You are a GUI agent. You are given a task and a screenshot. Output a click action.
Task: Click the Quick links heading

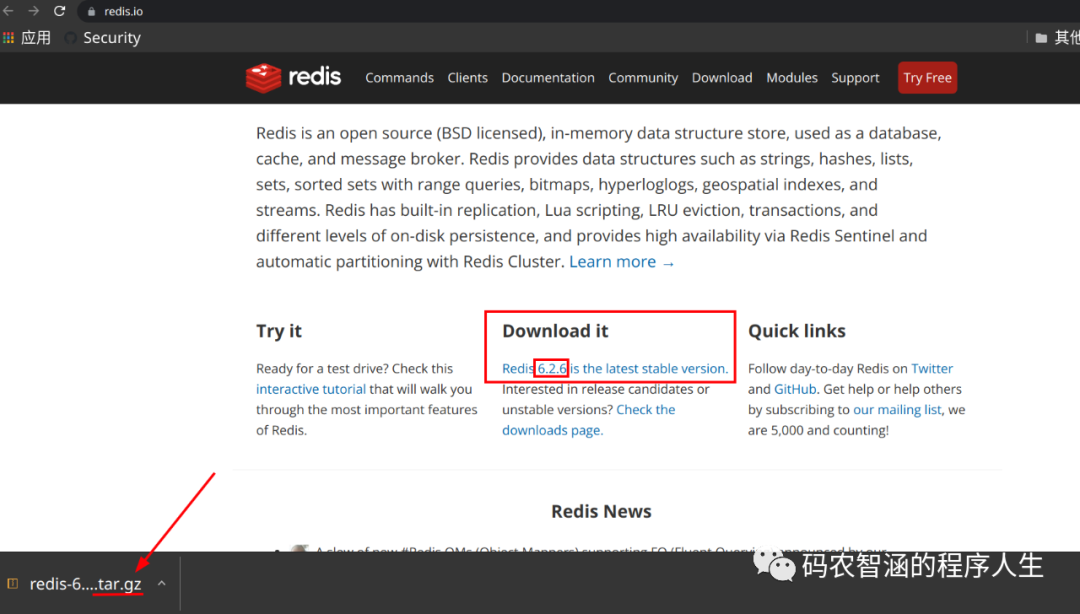[797, 331]
